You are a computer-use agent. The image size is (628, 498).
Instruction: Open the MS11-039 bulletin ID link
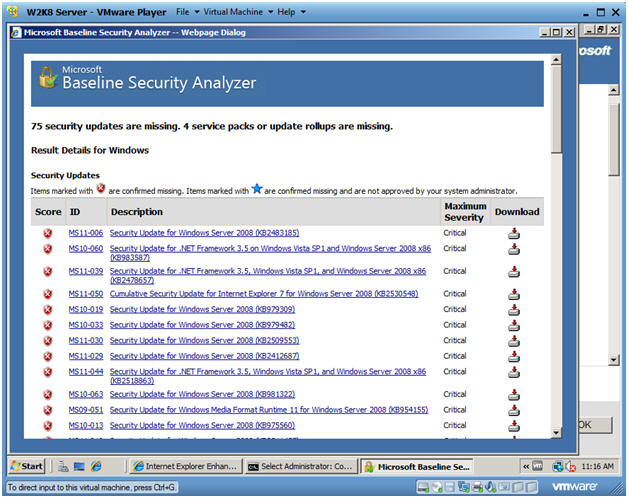pos(86,272)
